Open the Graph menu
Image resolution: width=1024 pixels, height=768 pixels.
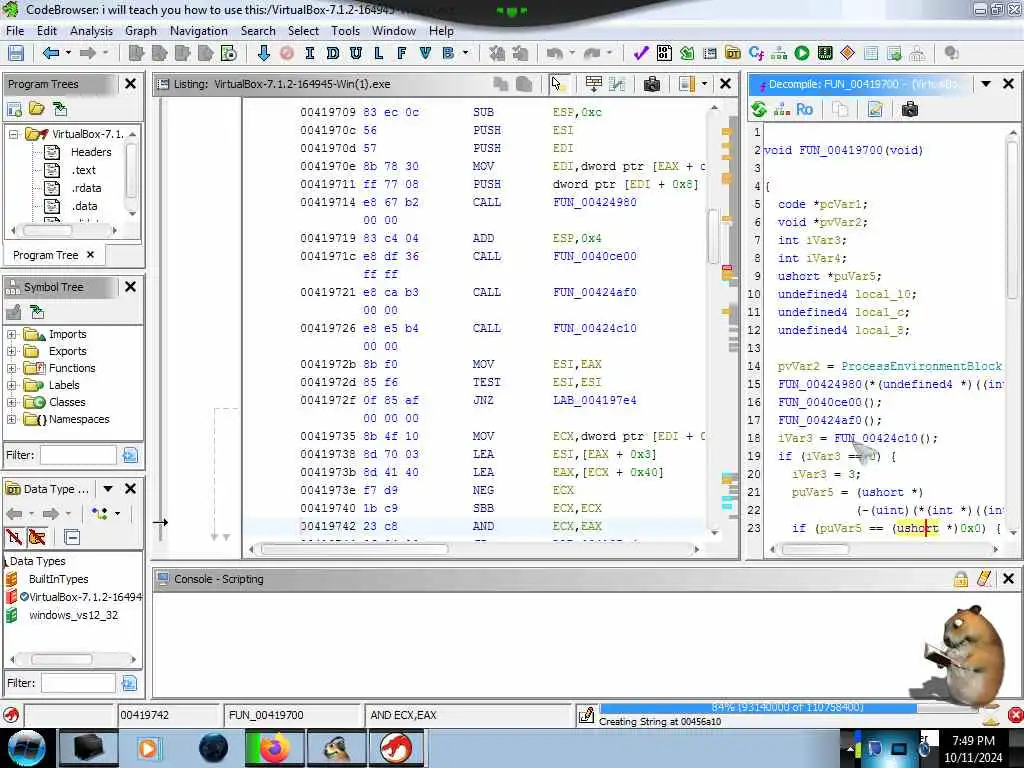tap(141, 31)
